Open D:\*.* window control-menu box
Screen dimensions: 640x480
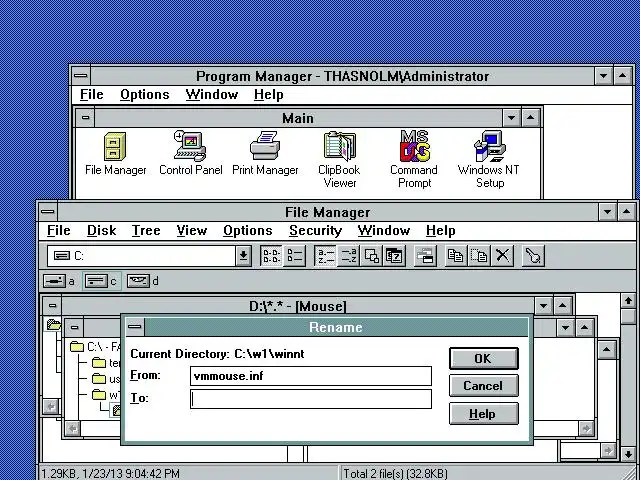(53, 306)
